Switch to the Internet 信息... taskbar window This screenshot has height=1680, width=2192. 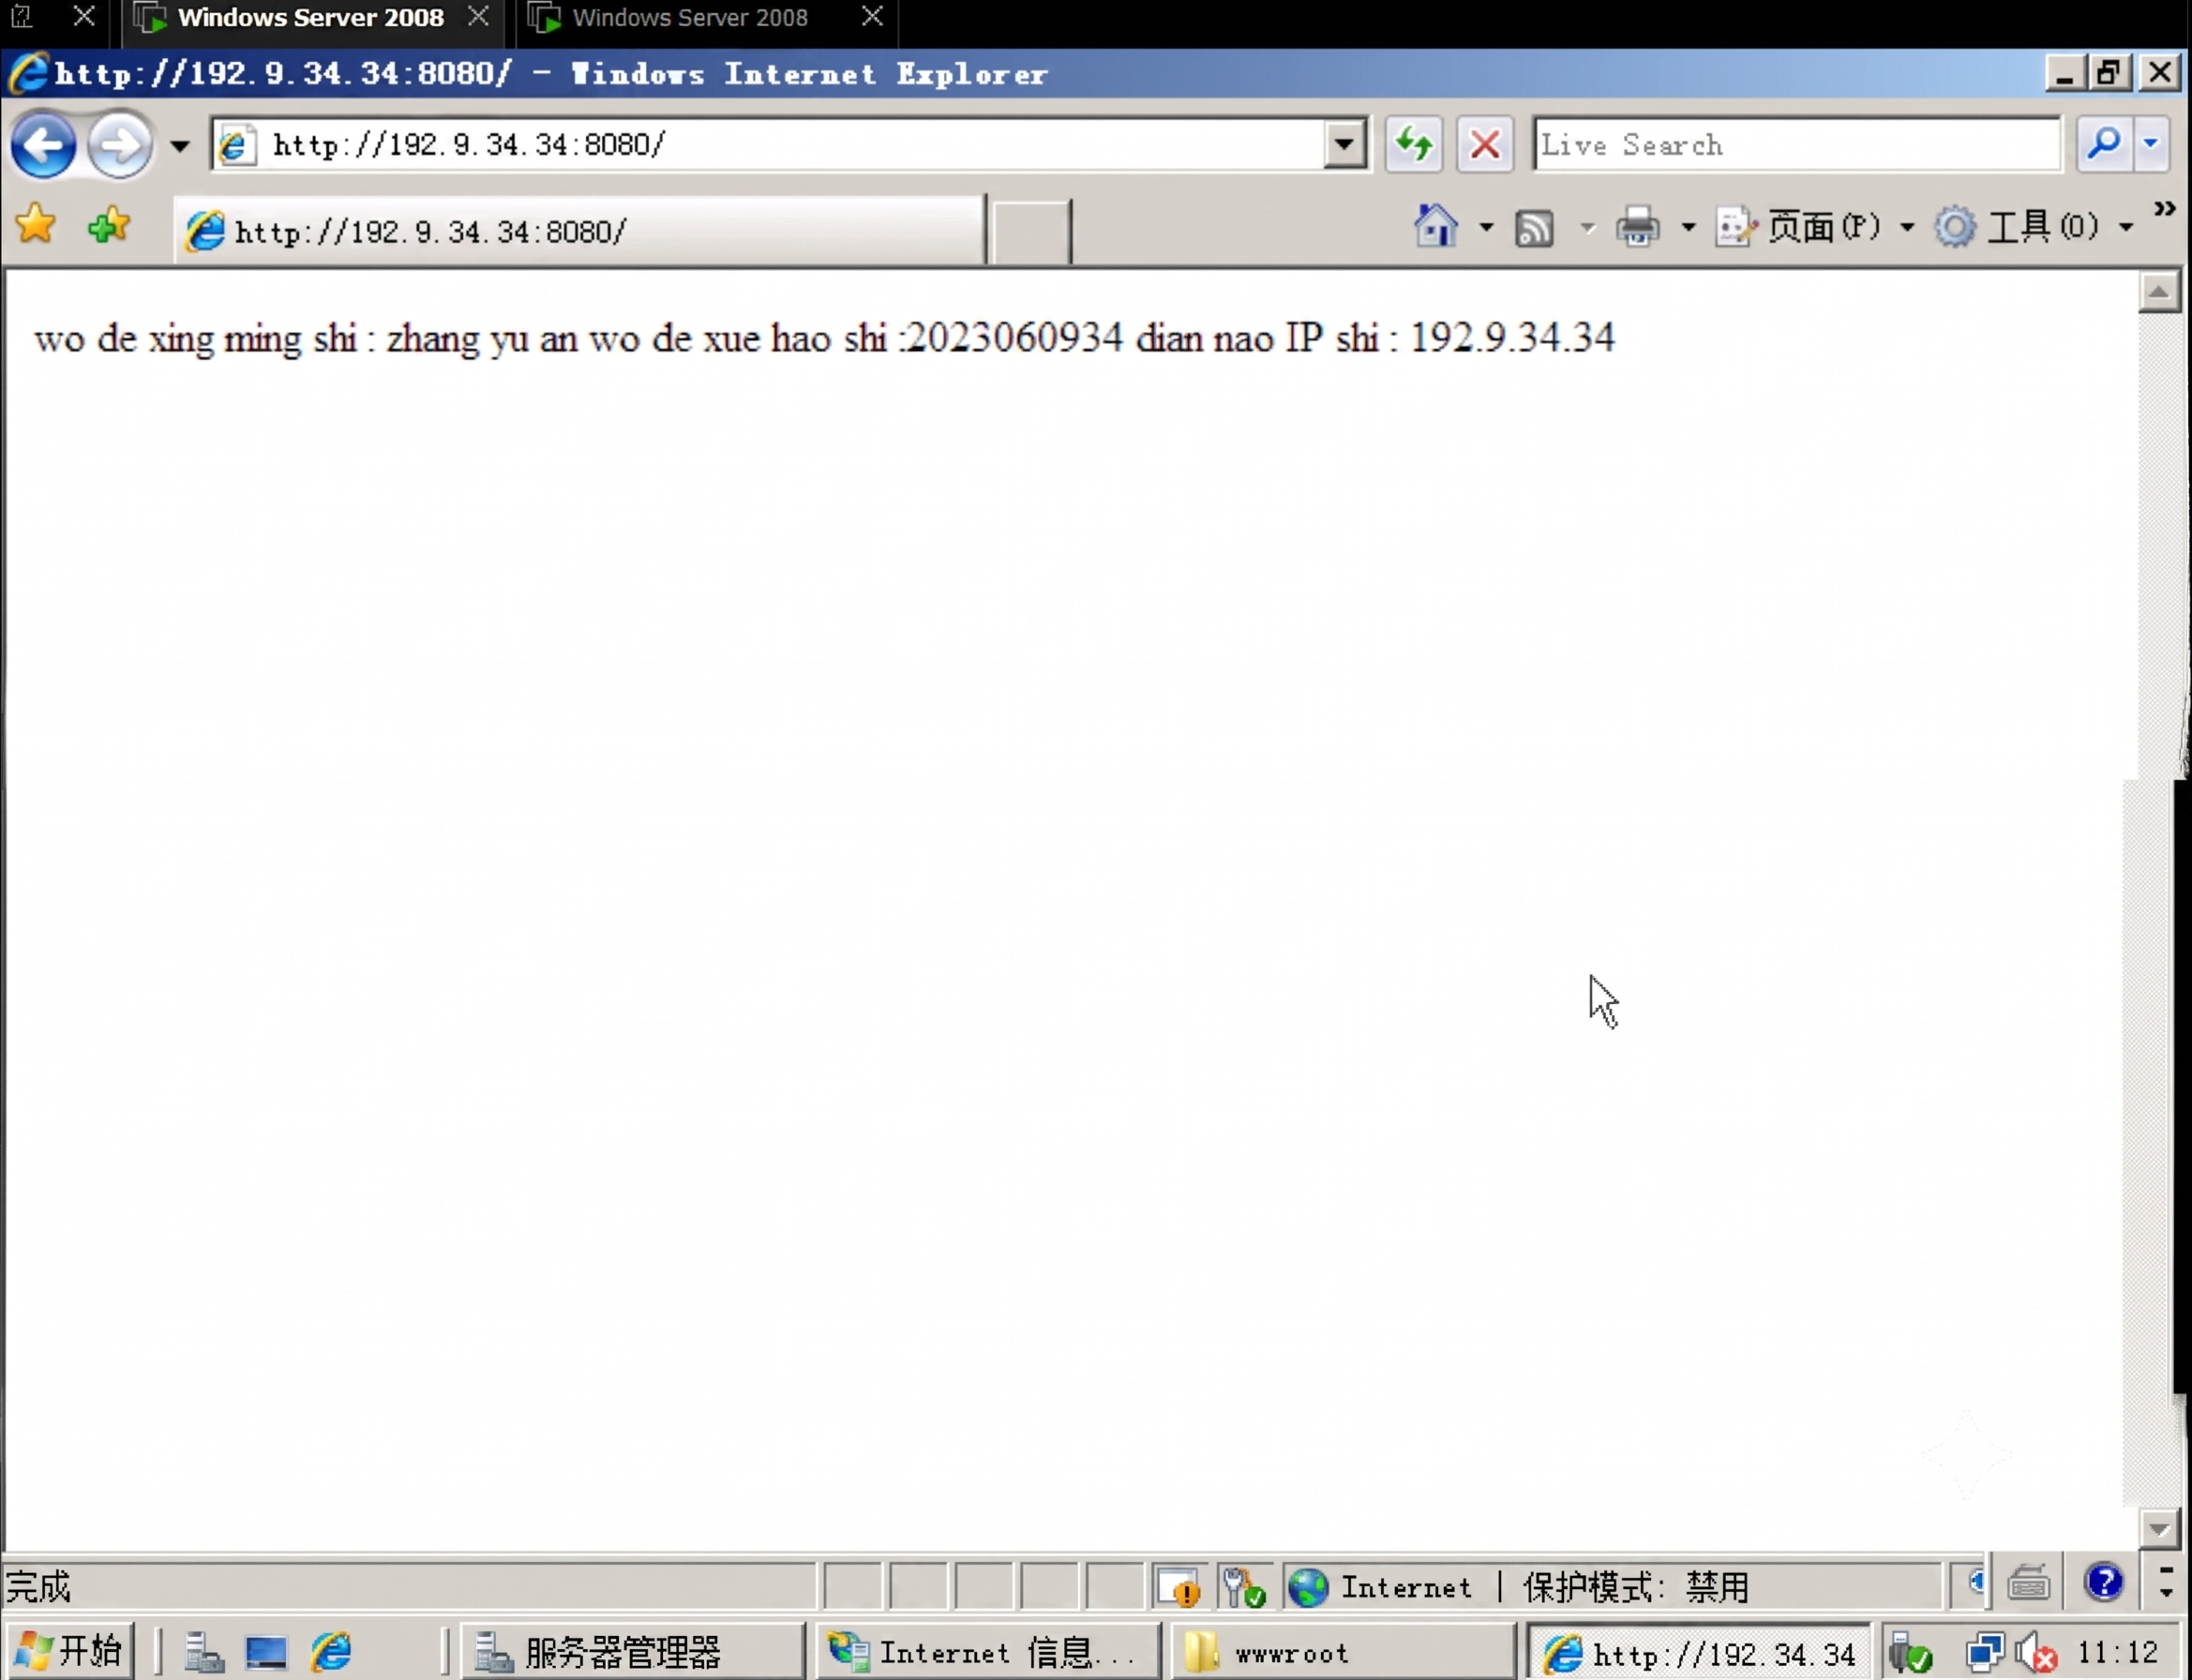pos(988,1652)
